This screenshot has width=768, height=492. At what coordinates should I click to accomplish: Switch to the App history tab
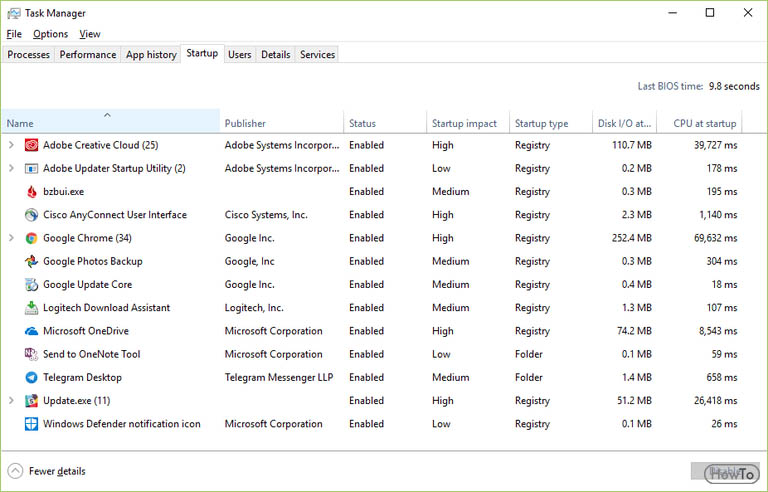151,54
